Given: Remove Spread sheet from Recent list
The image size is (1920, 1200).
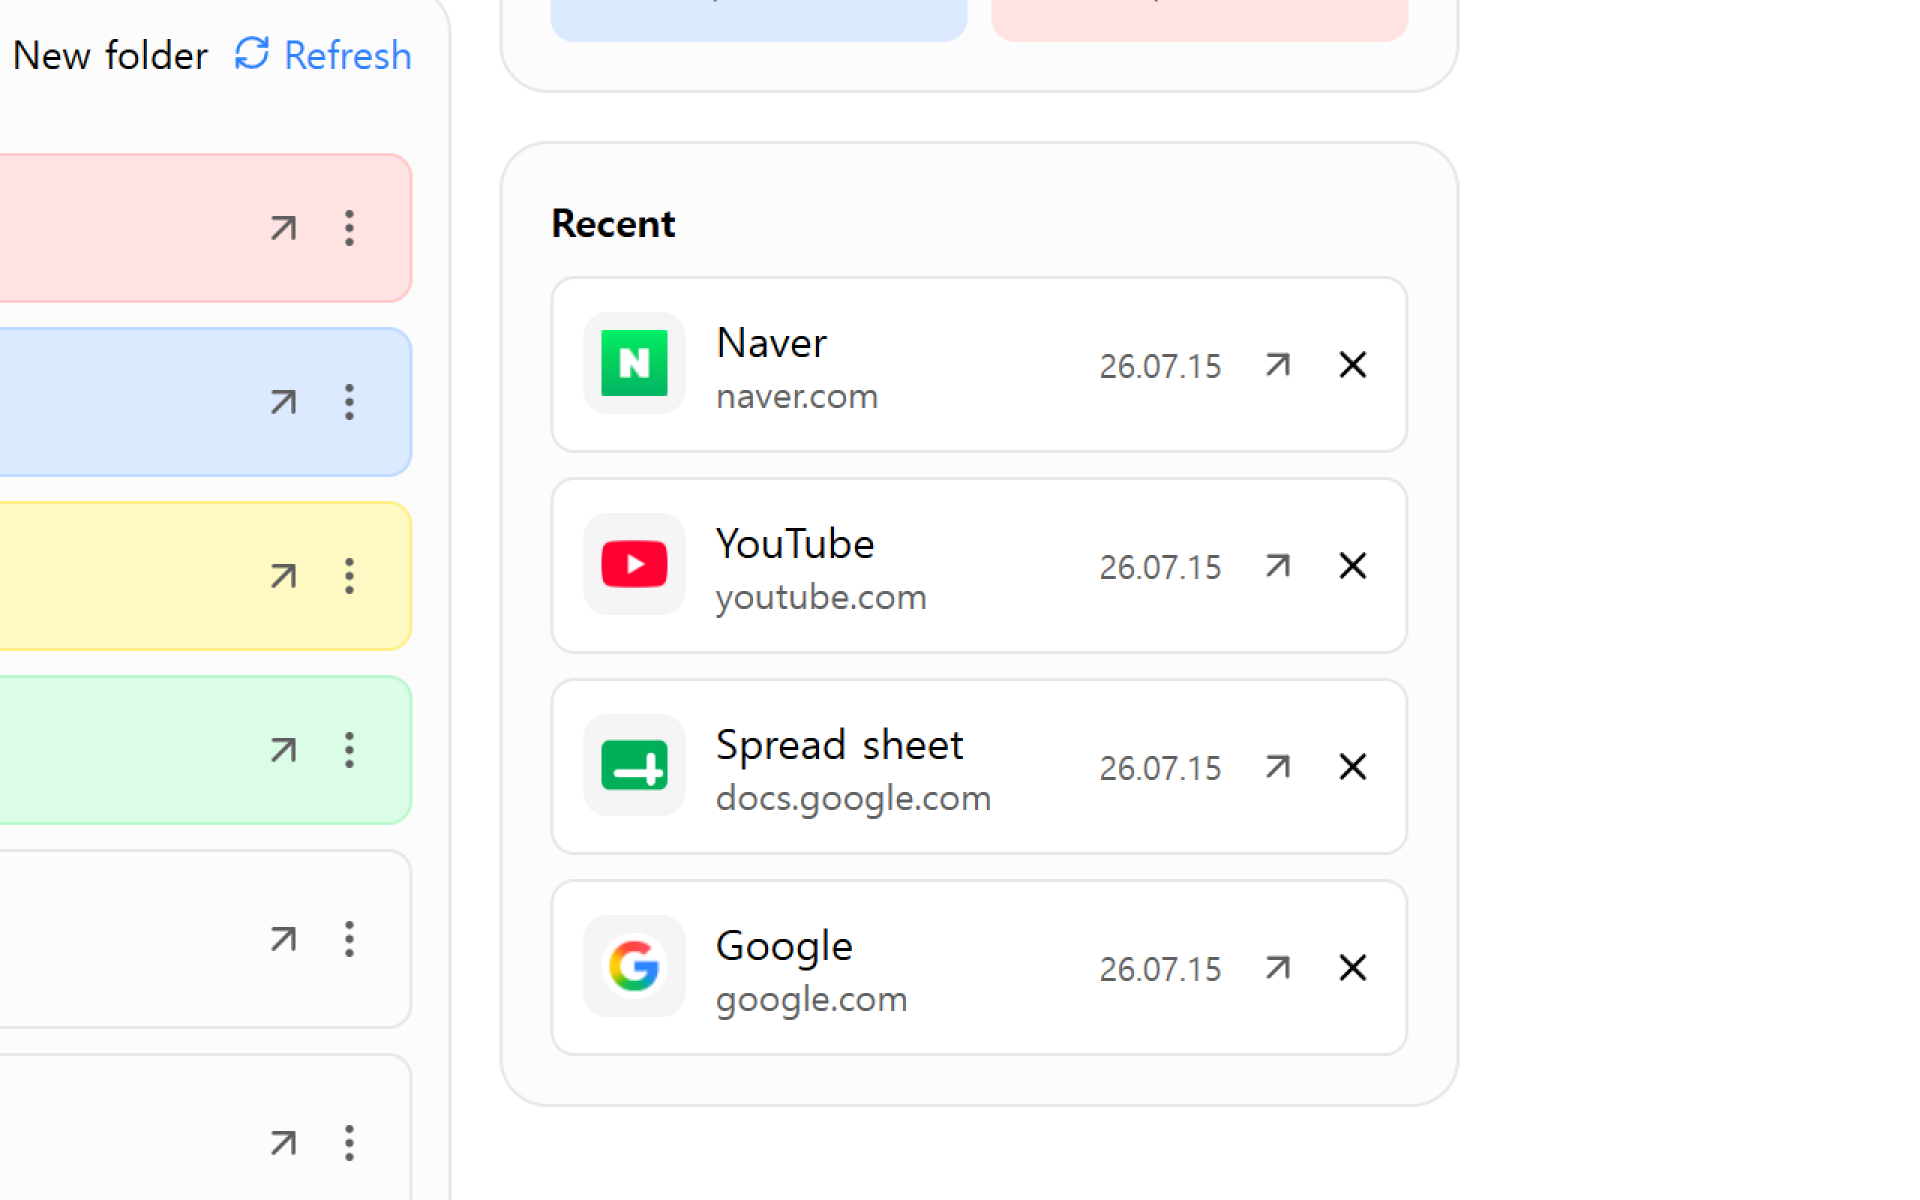Looking at the screenshot, I should [x=1353, y=767].
